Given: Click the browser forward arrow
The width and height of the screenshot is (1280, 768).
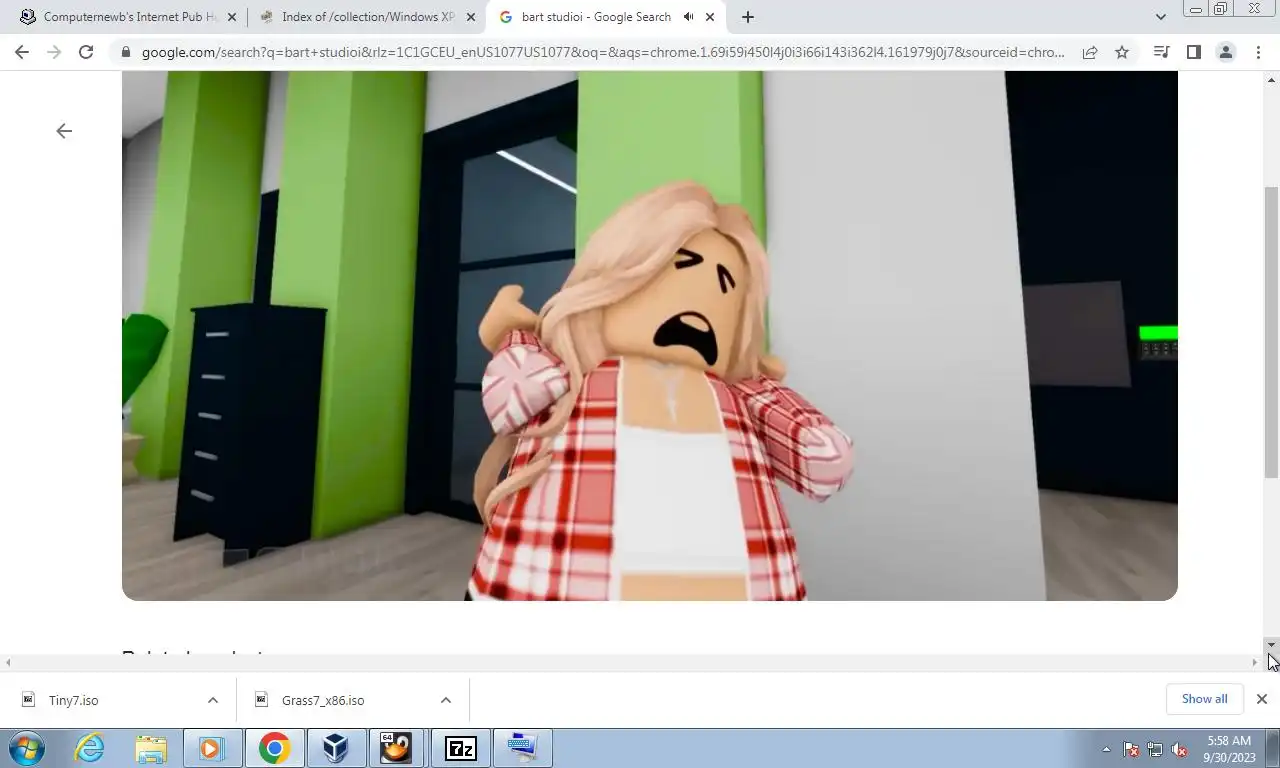Looking at the screenshot, I should point(54,52).
